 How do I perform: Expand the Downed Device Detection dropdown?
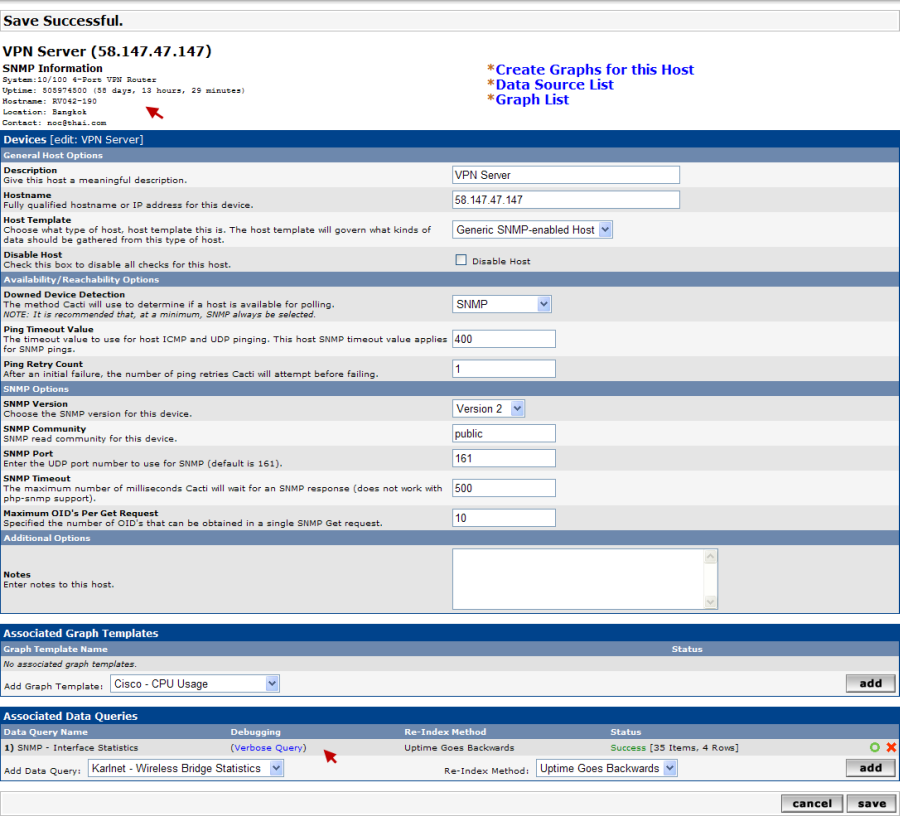(x=502, y=304)
